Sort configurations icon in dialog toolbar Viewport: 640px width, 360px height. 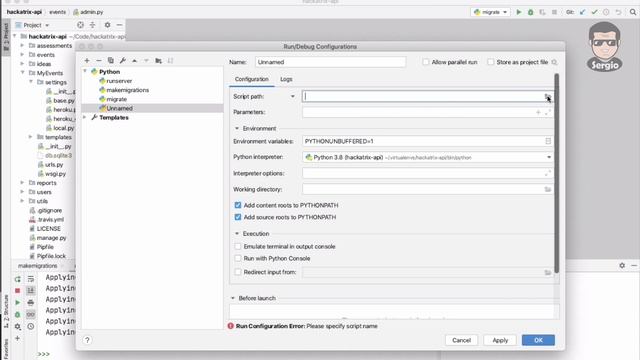pyautogui.click(x=170, y=60)
